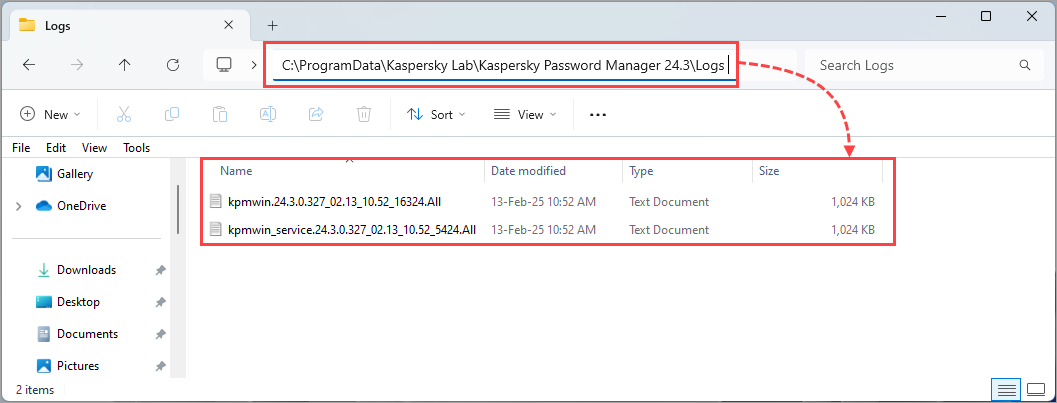This screenshot has height=403, width=1057.
Task: Click the Delete trash icon
Action: coord(364,115)
